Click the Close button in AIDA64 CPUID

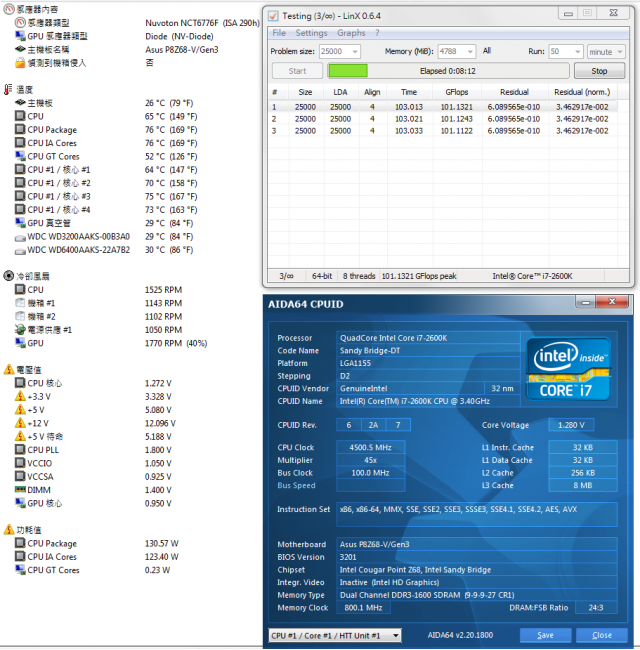tap(602, 635)
